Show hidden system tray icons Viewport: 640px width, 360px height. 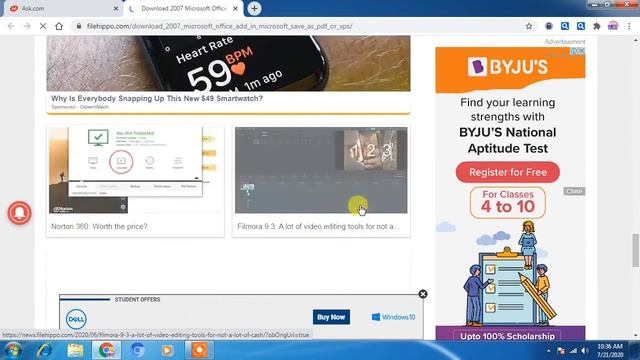click(x=549, y=351)
